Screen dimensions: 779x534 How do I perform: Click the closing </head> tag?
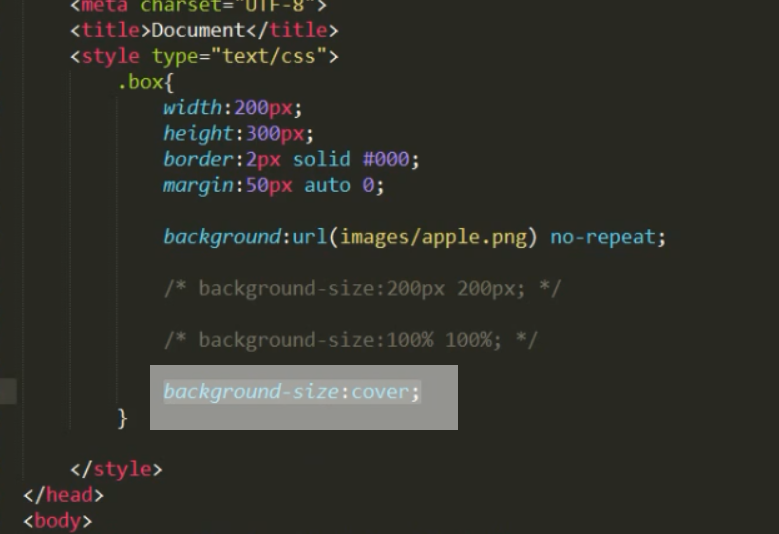[64, 495]
